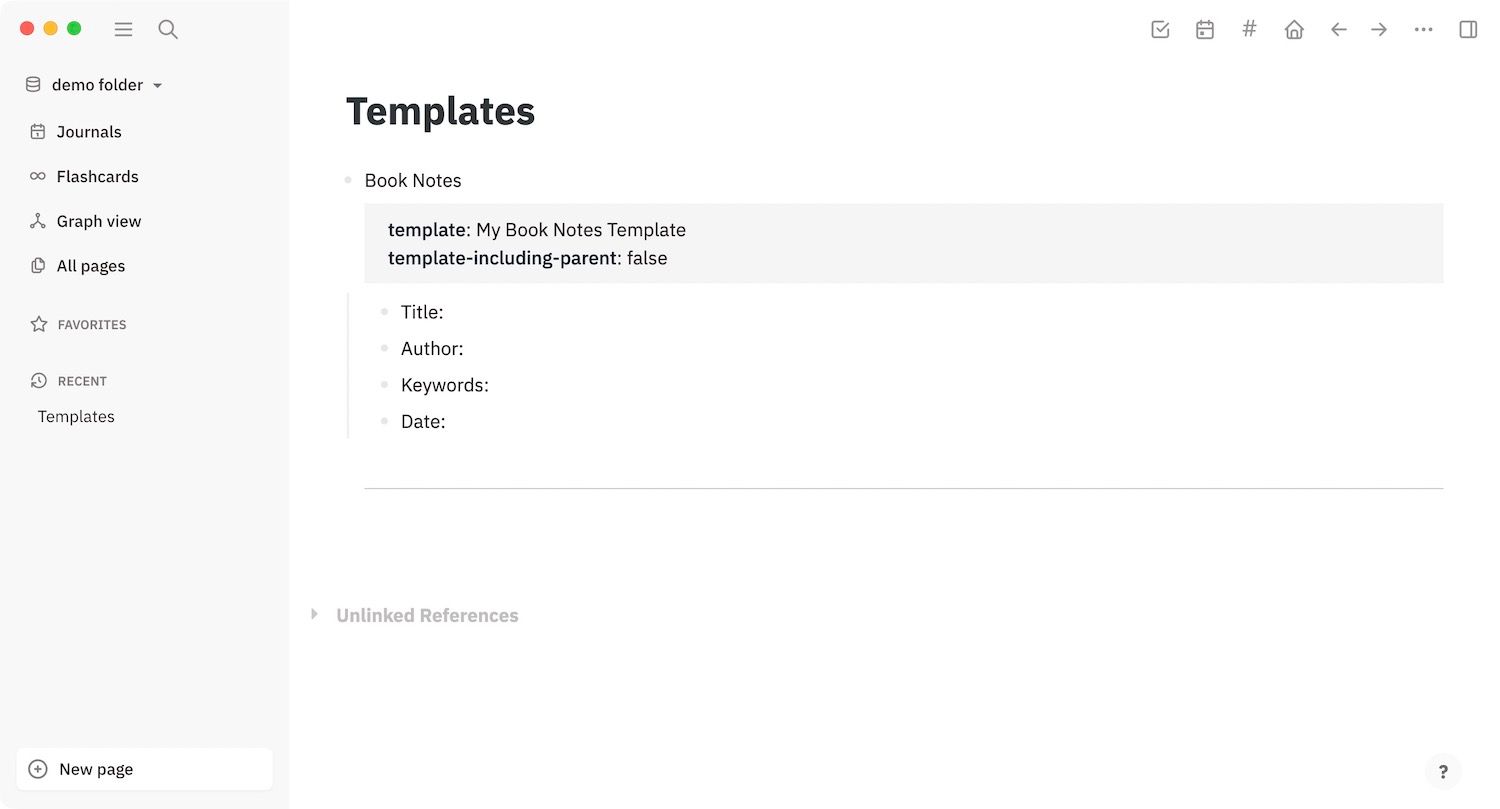Screen dimensions: 1500x809
Task: Go to home via house icon
Action: (1294, 30)
